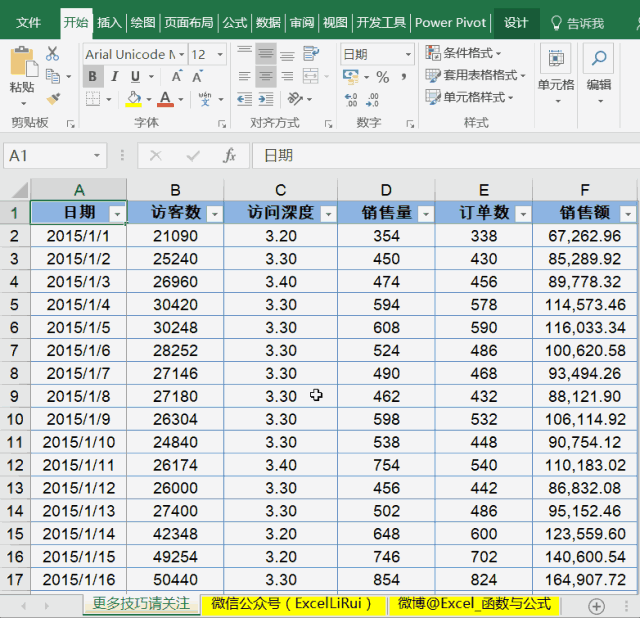Screen dimensions: 640x618
Task: Toggle Italic formatting
Action: (x=114, y=76)
